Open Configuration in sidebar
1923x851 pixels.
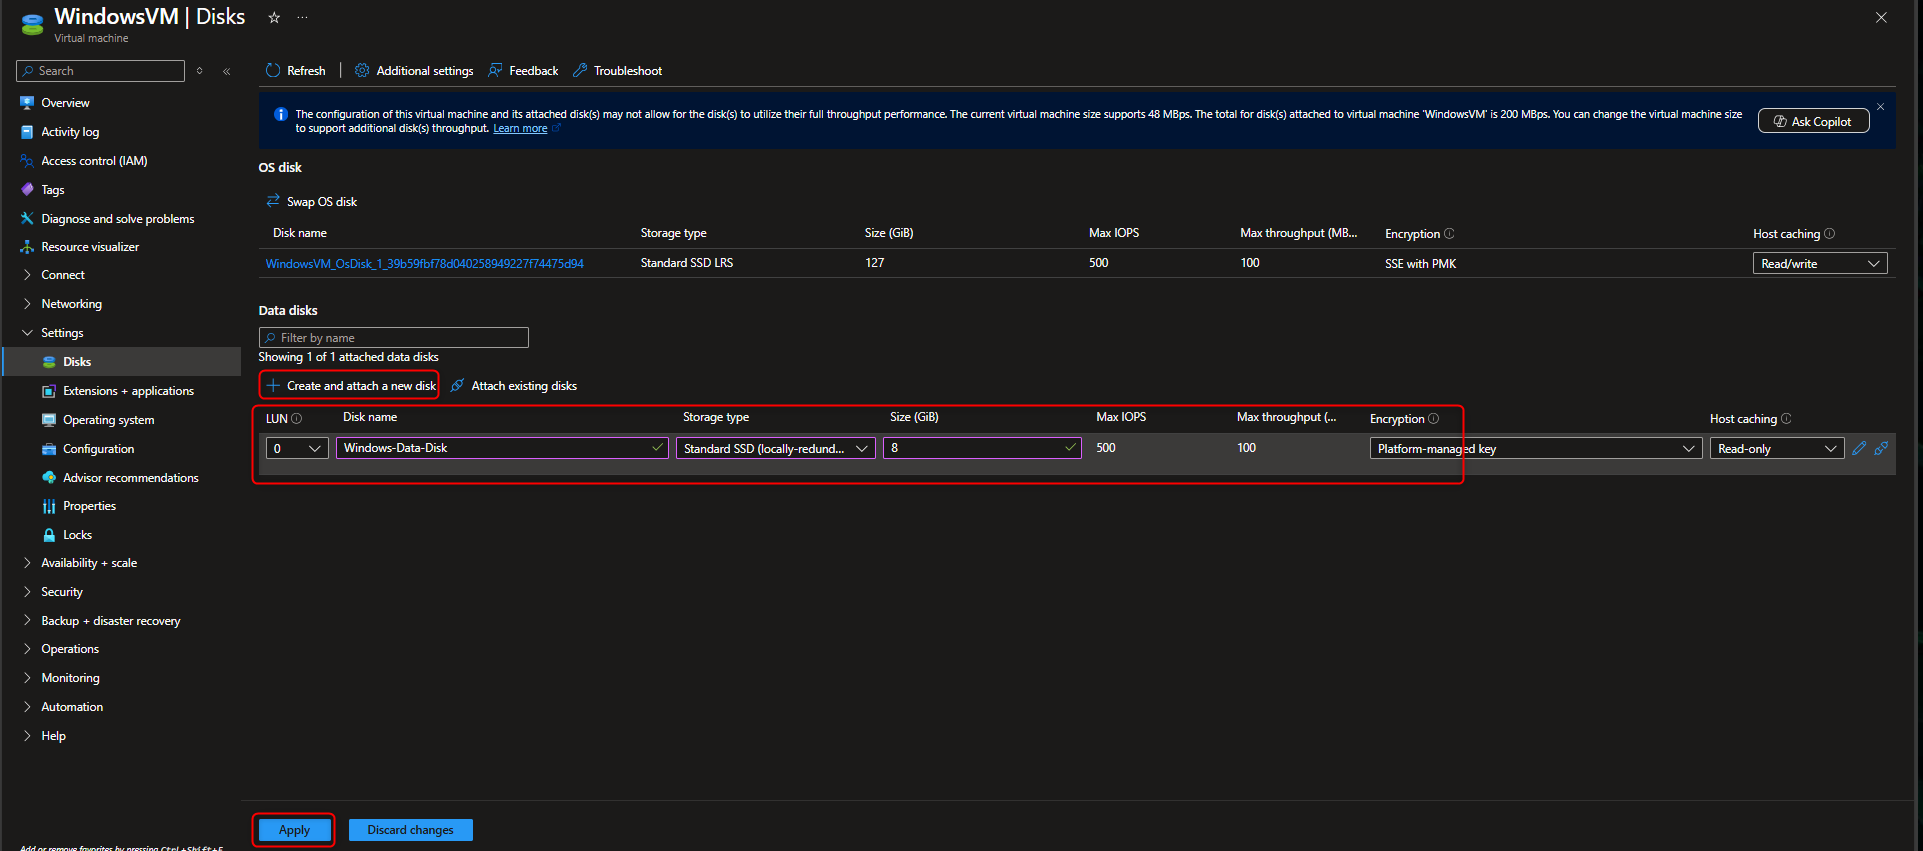pos(98,449)
